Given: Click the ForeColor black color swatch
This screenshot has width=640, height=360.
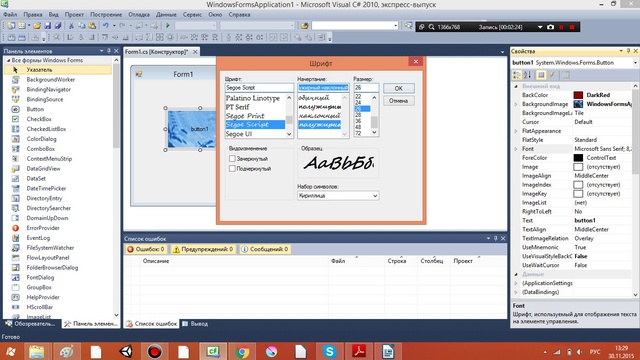Looking at the screenshot, I should tap(578, 158).
